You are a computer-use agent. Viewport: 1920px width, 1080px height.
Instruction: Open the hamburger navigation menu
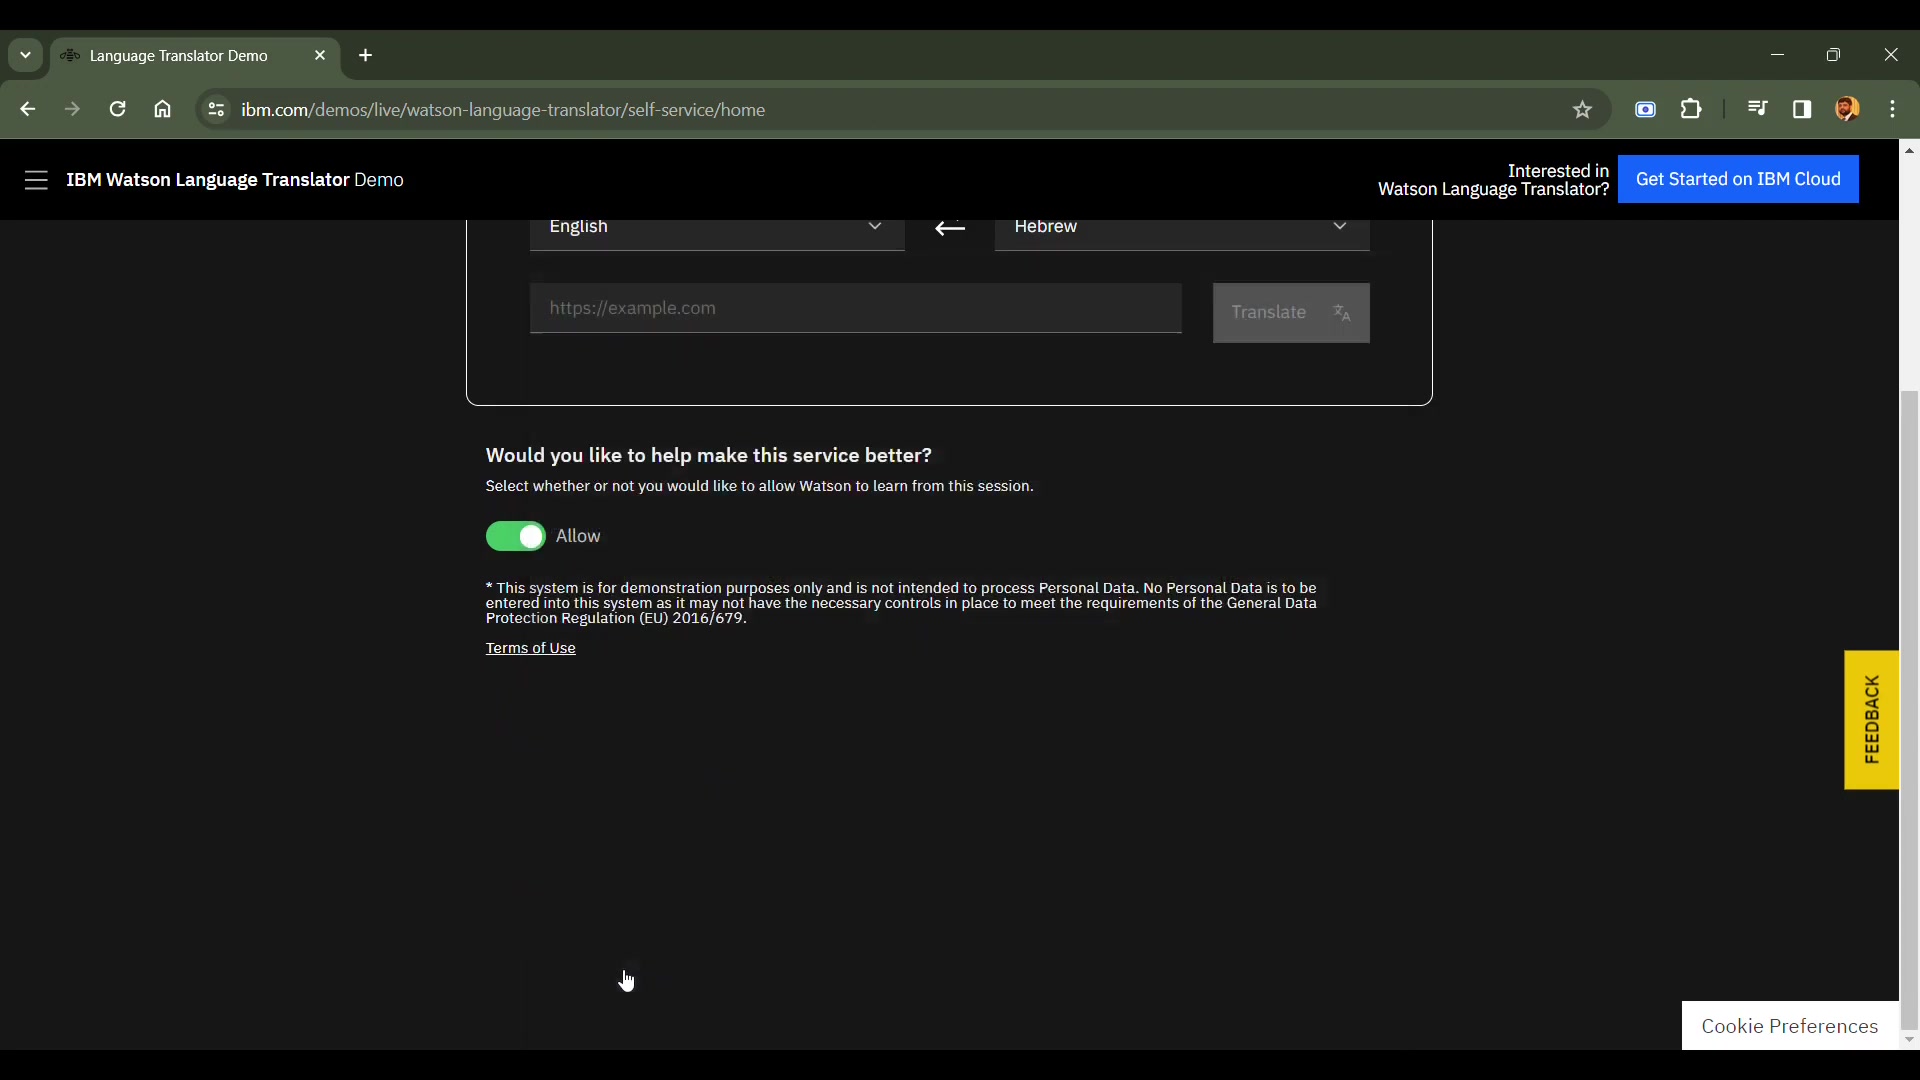point(36,180)
